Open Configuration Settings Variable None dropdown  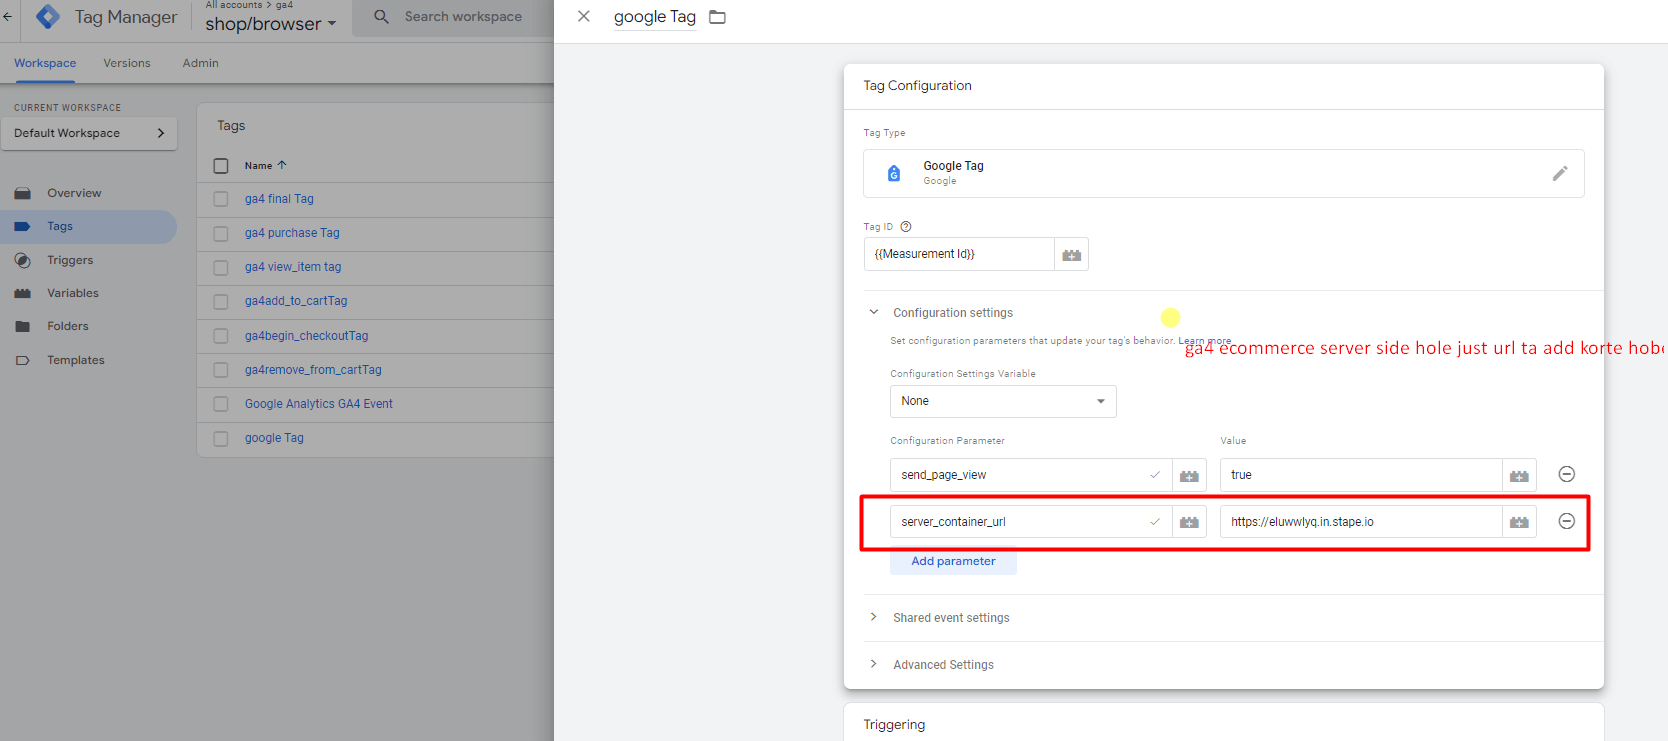[1003, 401]
